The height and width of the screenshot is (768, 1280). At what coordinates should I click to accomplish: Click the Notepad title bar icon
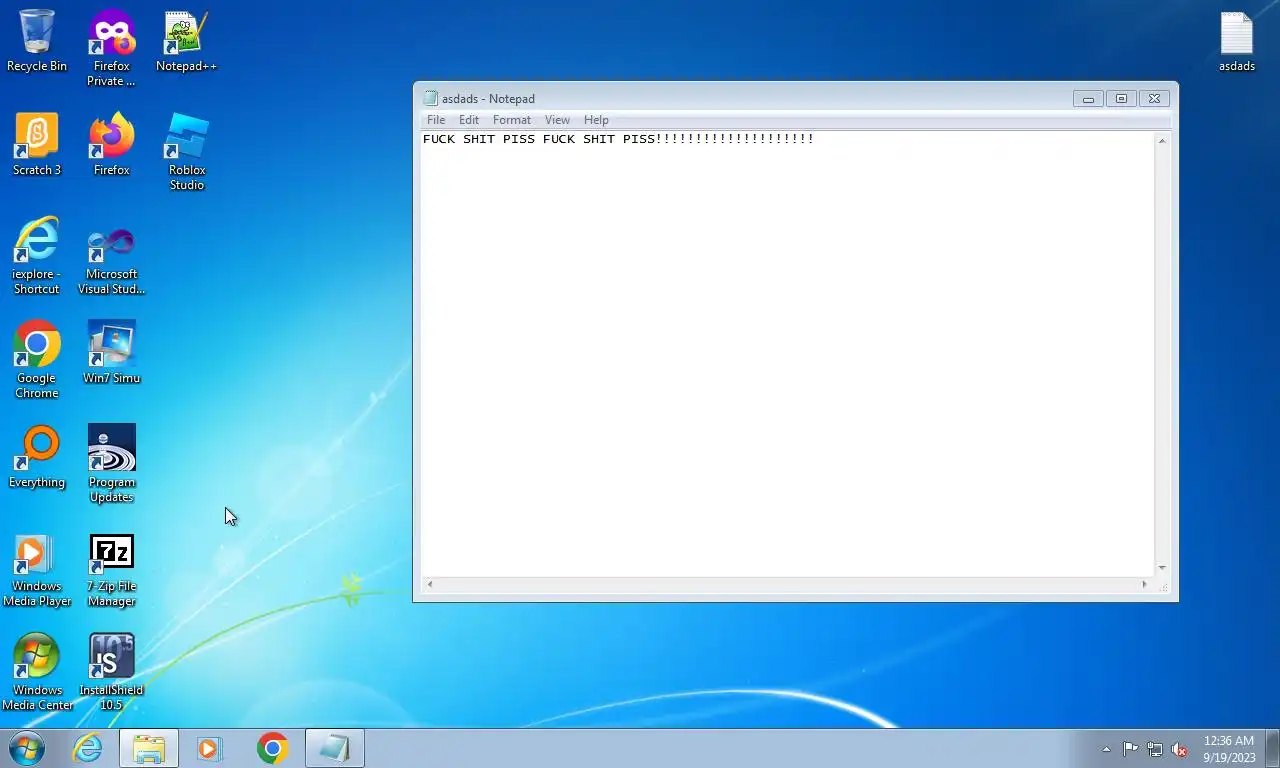coord(431,98)
